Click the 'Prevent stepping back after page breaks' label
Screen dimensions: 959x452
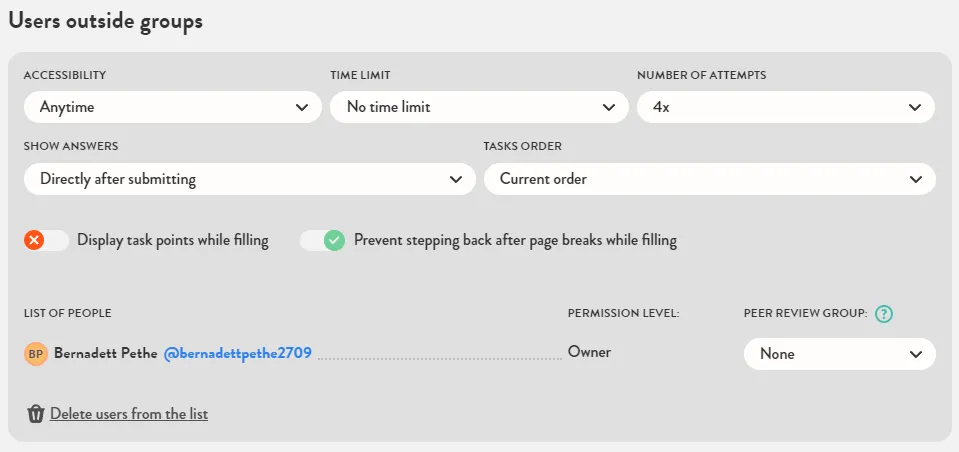[515, 241]
